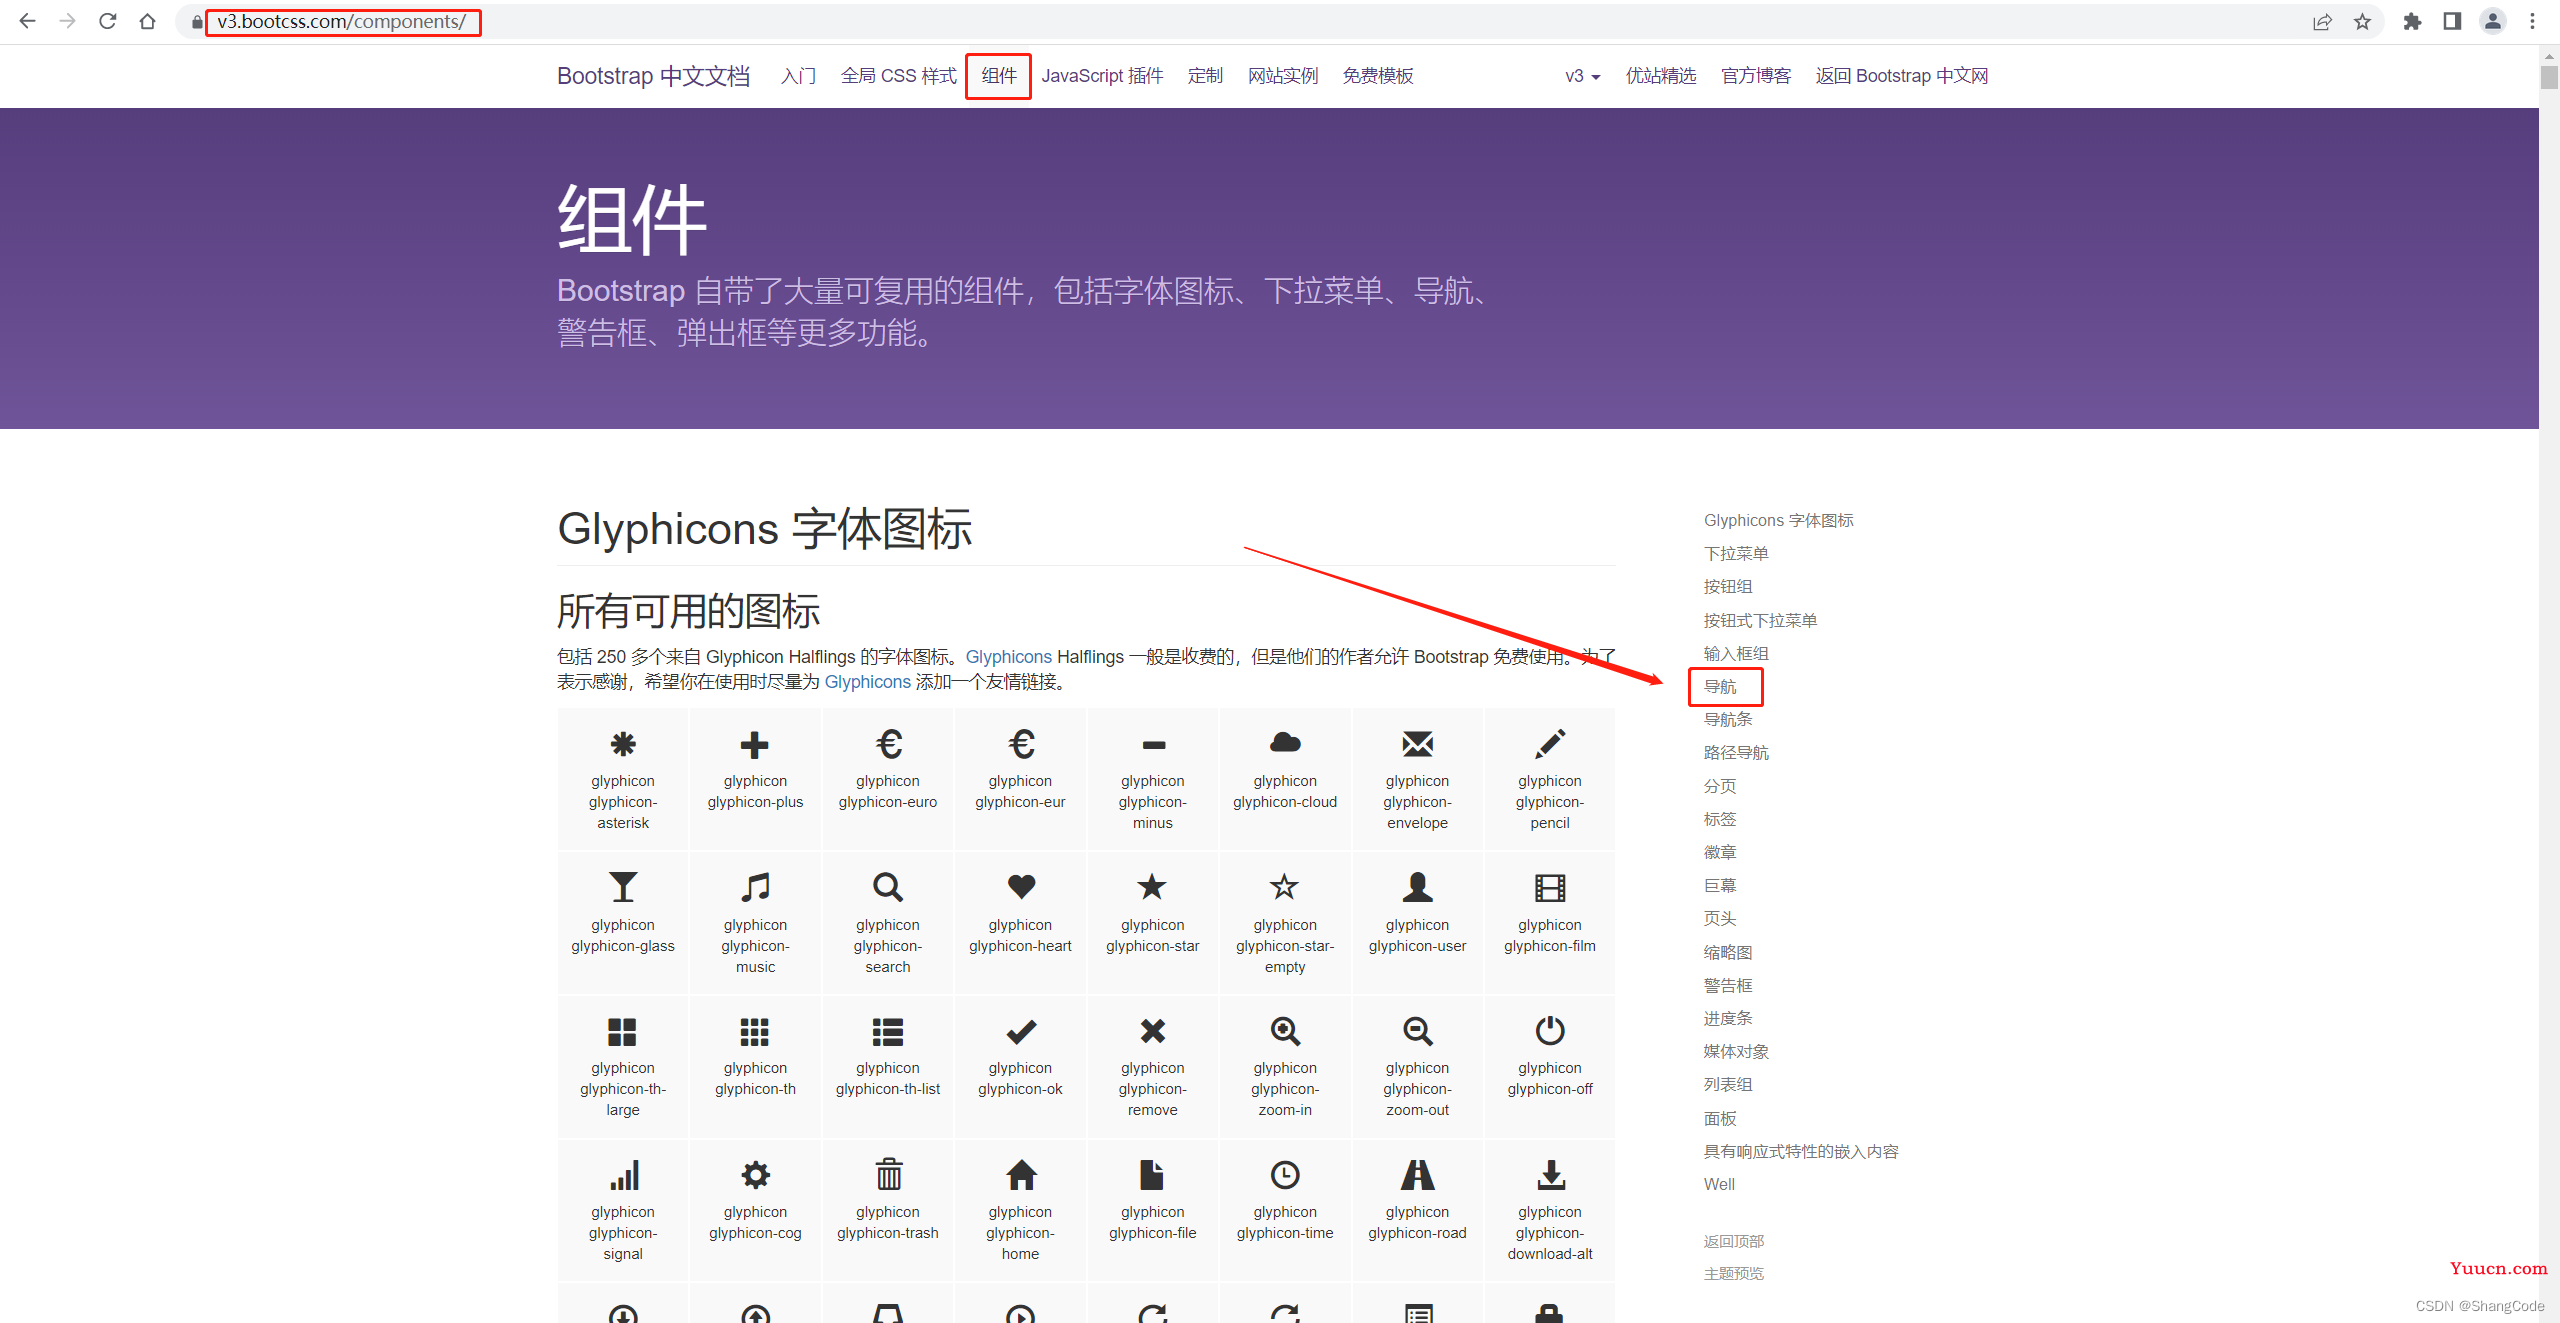Click the glyphicon-asterisk icon

point(623,744)
